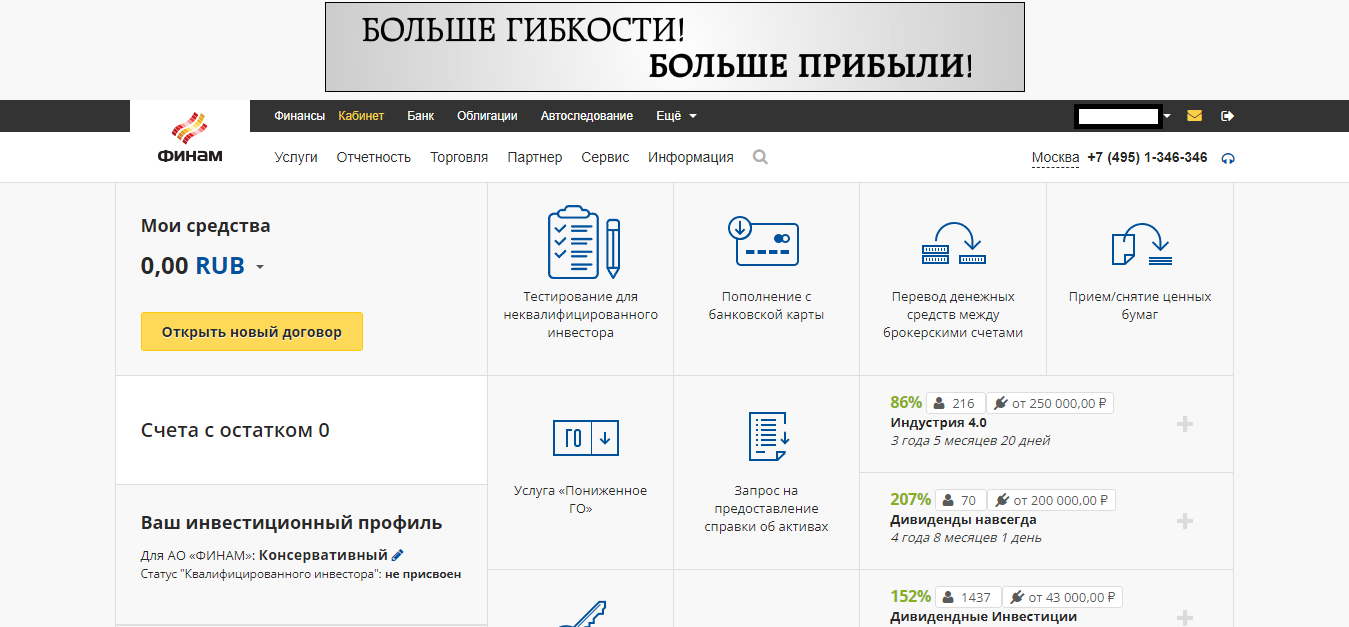Screen dimensions: 1349x627
Task: Expand the «Ещё» dropdown menu
Action: (676, 116)
